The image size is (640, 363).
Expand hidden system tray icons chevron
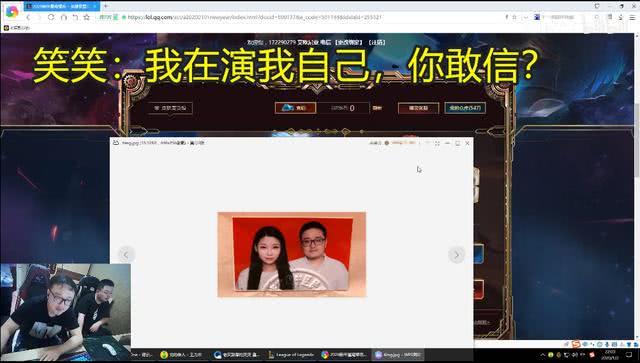pos(542,354)
